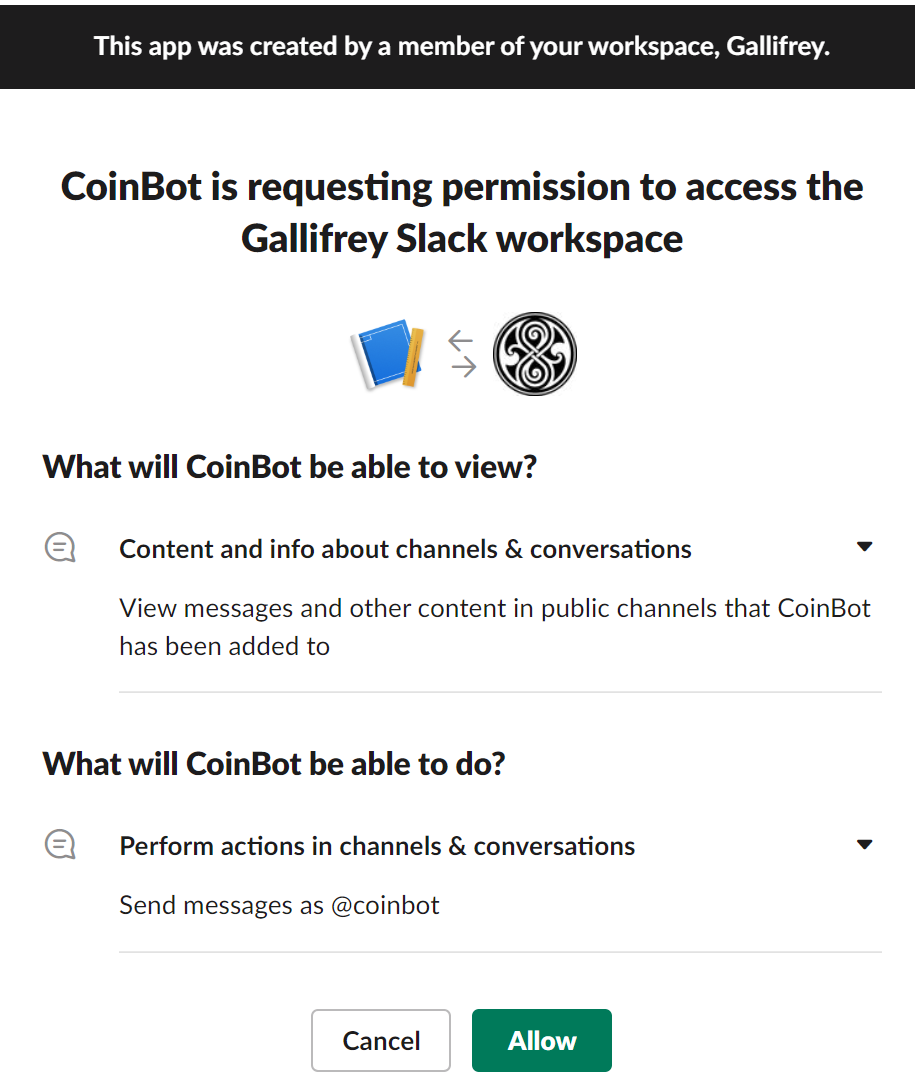Viewport: 915px width, 1081px height.
Task: Click the 'View messages and other content' description
Action: click(494, 627)
